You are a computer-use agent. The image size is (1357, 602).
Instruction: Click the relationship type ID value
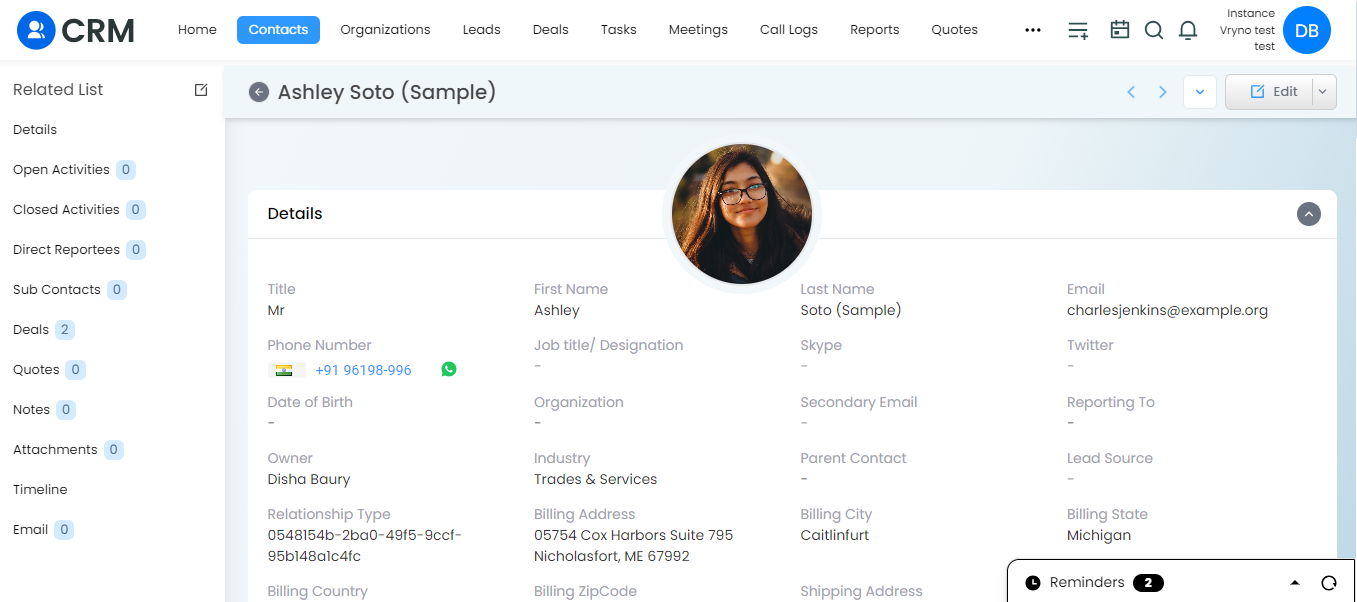364,546
